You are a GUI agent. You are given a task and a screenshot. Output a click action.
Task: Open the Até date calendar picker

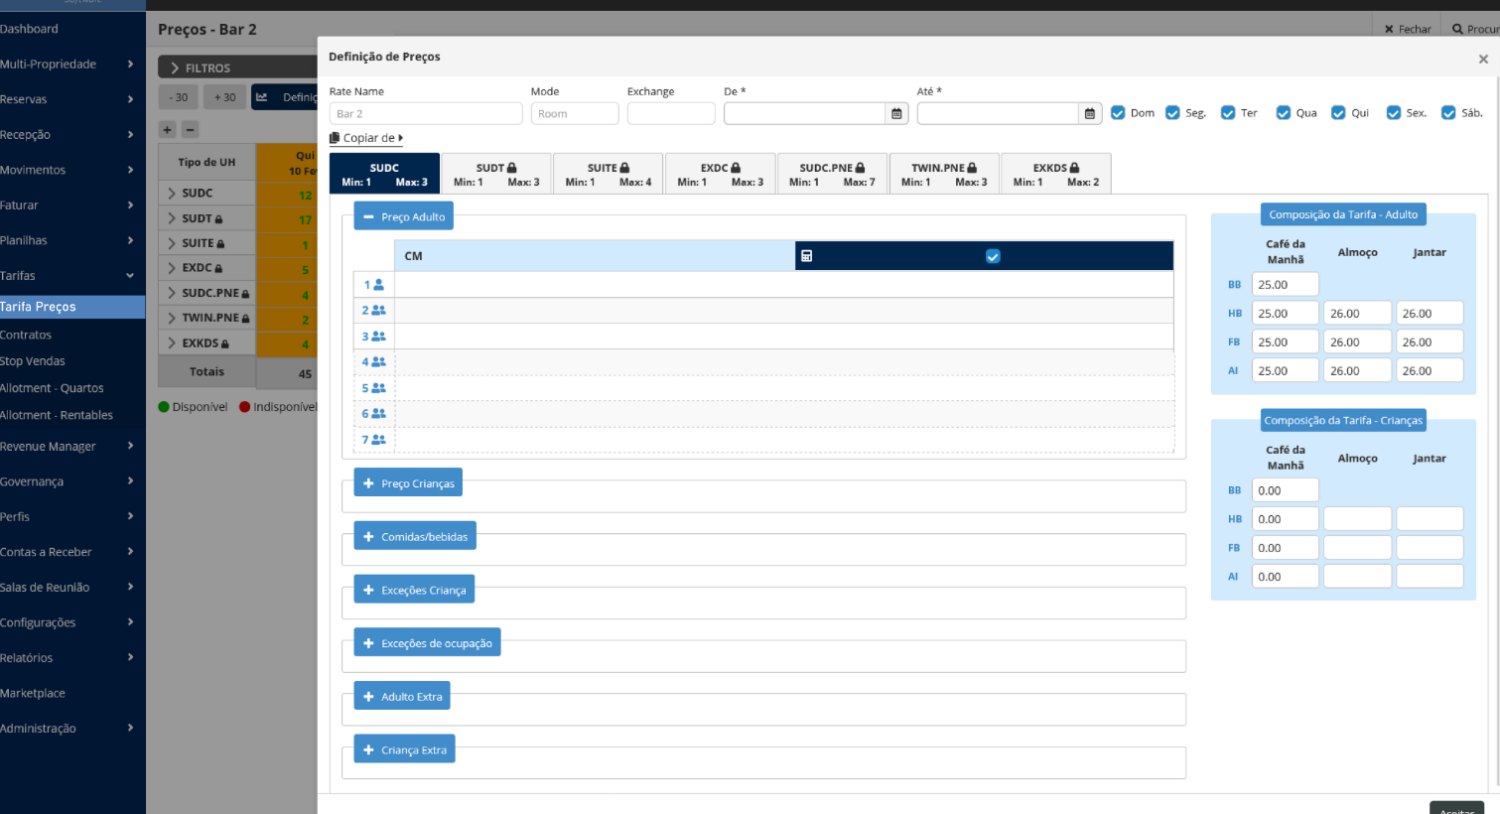(1089, 114)
